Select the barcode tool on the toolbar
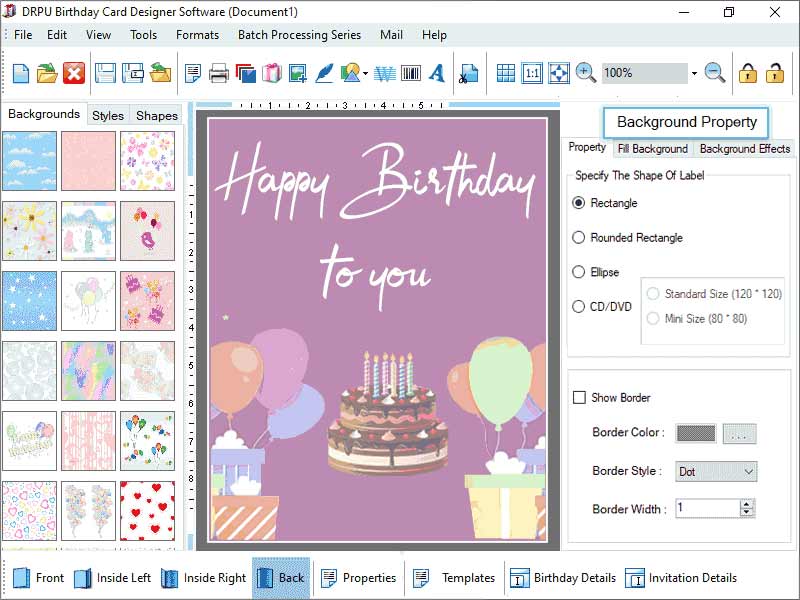The image size is (800, 600). 413,73
